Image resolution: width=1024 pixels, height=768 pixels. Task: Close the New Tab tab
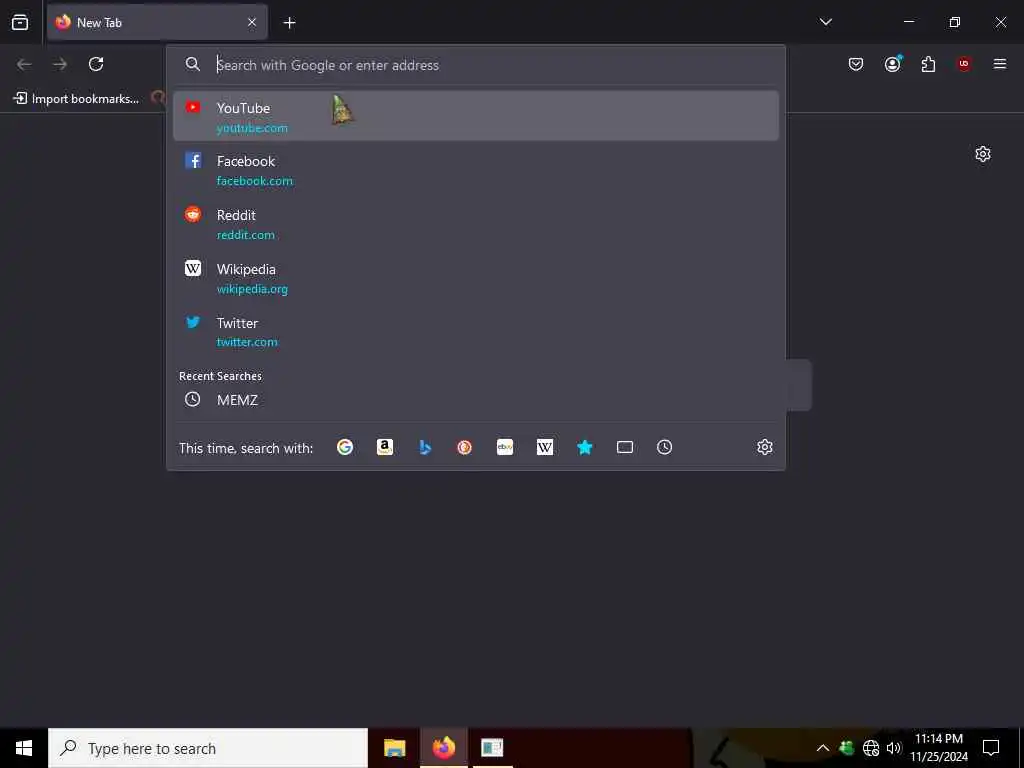[x=251, y=22]
